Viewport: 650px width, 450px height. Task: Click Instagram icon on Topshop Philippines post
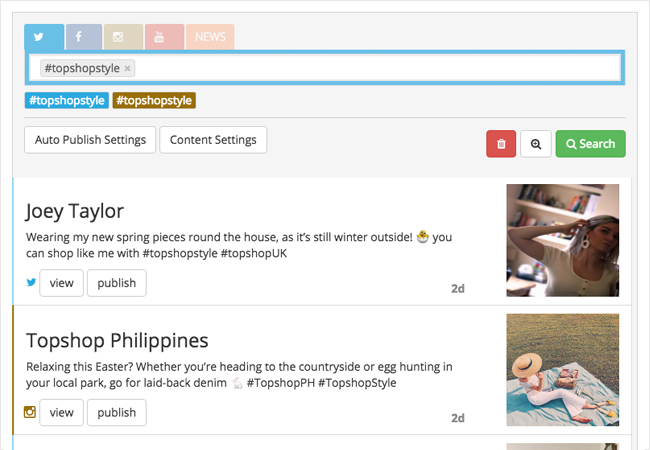pyautogui.click(x=31, y=412)
